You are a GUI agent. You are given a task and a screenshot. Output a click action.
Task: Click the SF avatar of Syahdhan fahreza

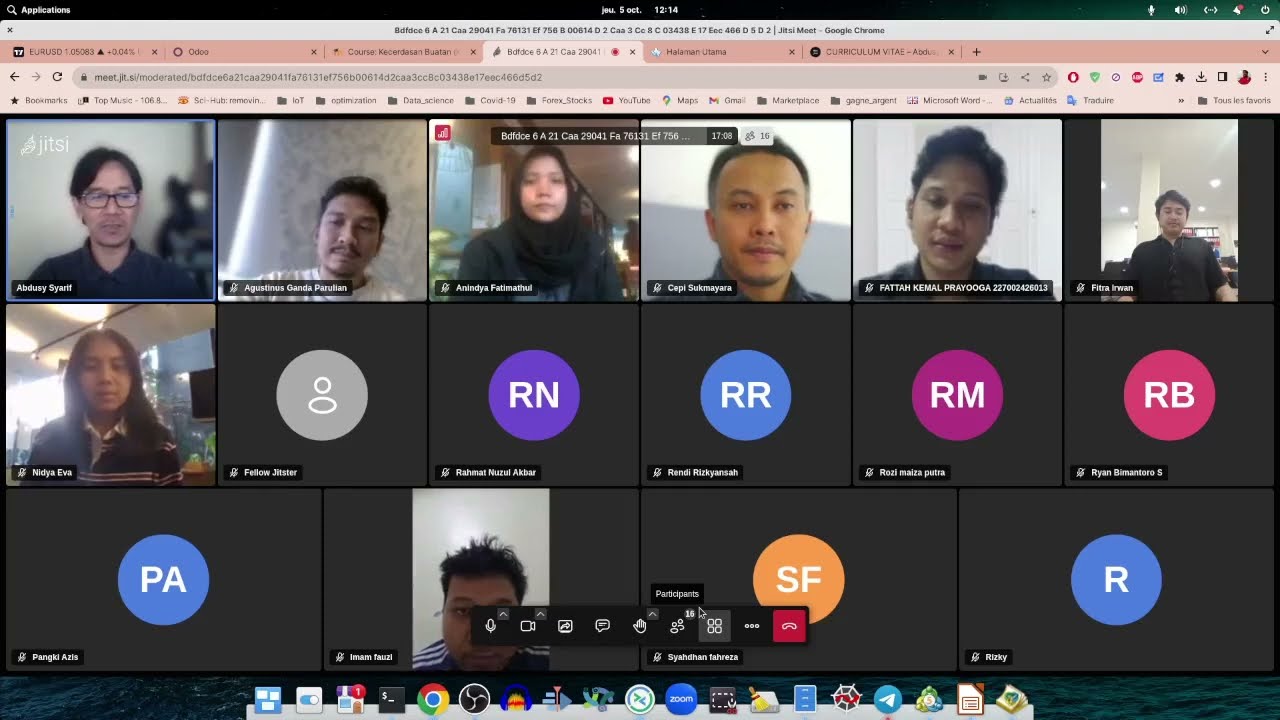[798, 579]
